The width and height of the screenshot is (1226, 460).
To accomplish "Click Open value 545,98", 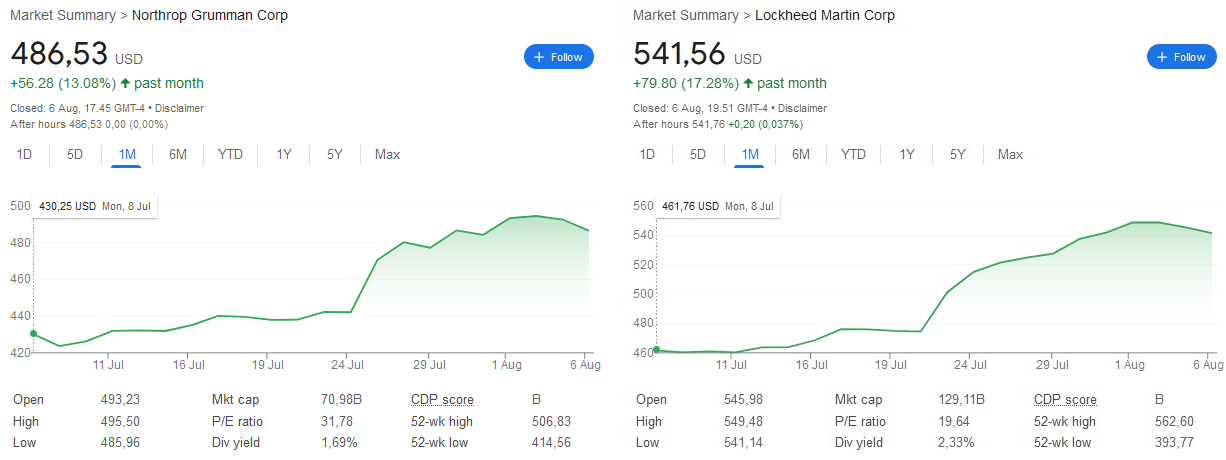I will (x=743, y=399).
